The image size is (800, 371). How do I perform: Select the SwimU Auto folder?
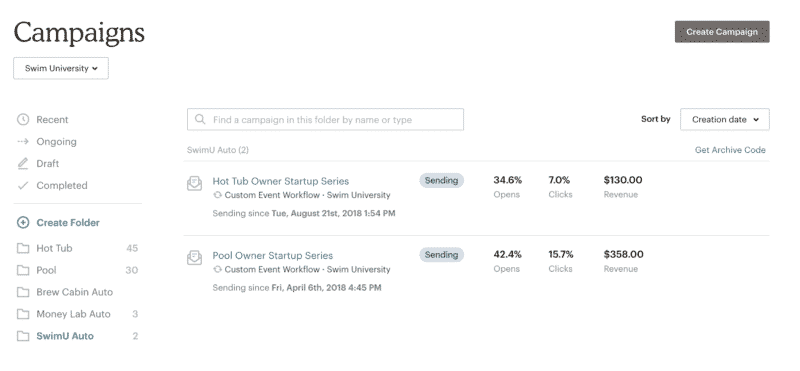pyautogui.click(x=77, y=336)
